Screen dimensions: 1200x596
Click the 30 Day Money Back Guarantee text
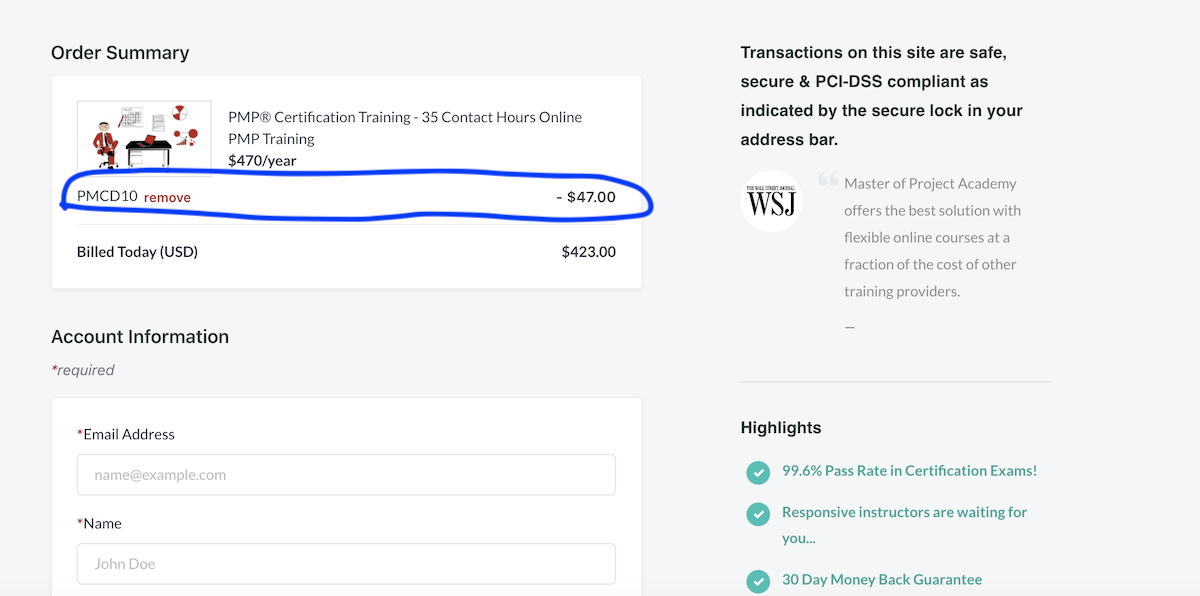point(881,580)
